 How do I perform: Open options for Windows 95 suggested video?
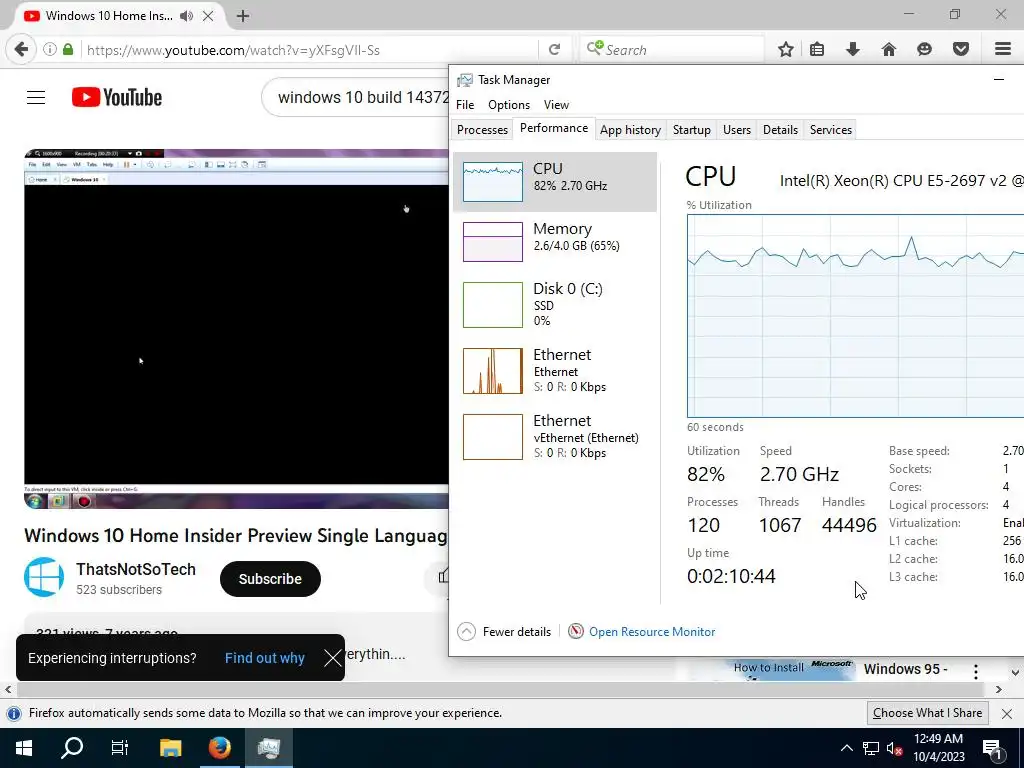click(976, 671)
